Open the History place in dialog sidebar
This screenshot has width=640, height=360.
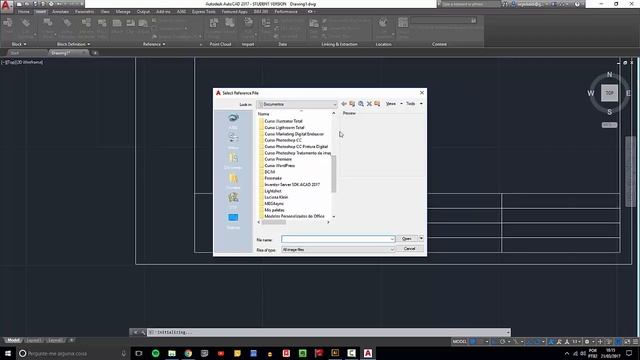233,140
